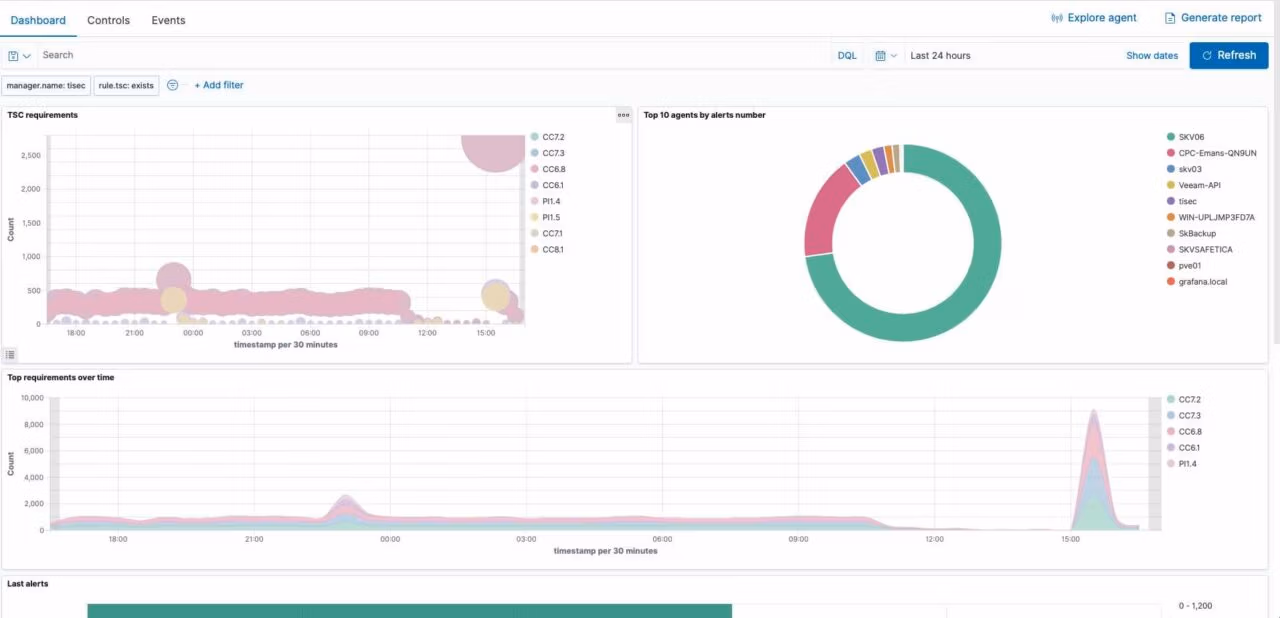
Task: Click the Refresh button
Action: [1228, 56]
